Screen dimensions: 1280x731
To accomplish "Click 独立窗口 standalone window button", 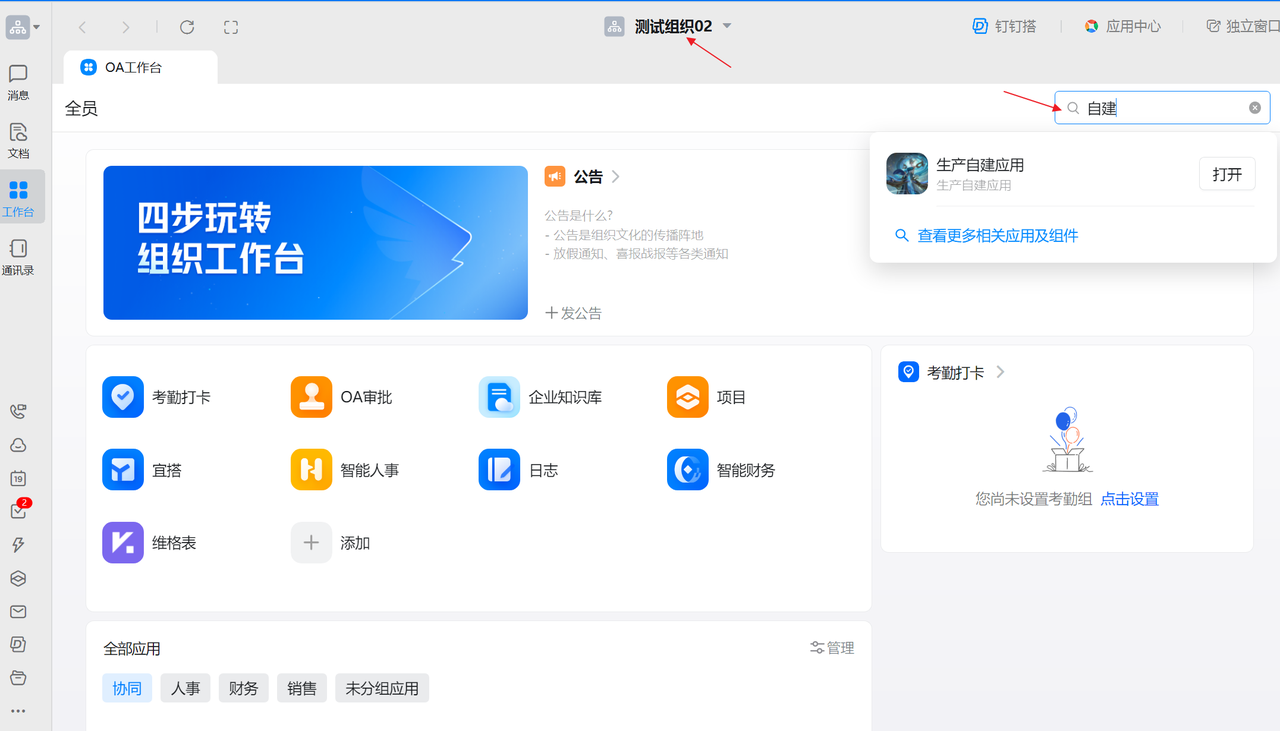I will pos(1243,26).
